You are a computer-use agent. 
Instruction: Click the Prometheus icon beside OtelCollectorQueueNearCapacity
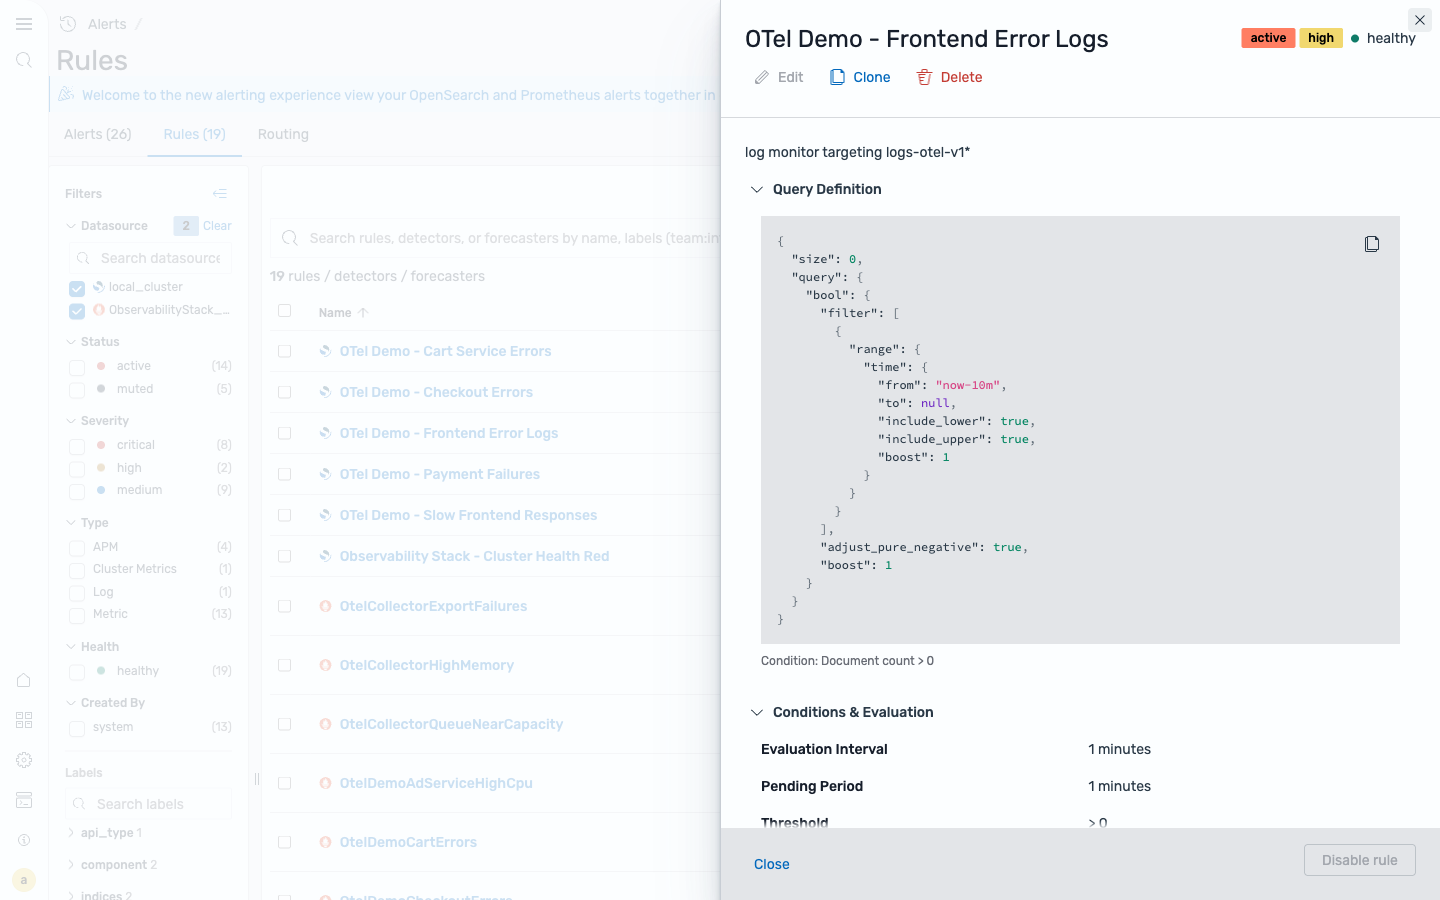325,724
